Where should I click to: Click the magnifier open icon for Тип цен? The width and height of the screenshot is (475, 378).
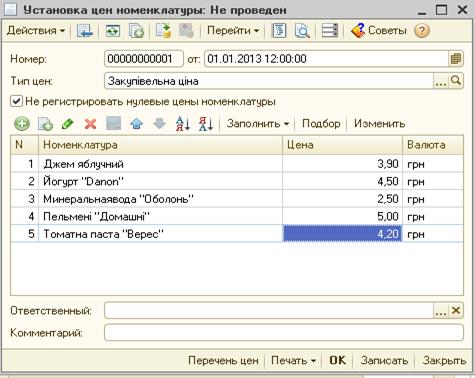456,81
